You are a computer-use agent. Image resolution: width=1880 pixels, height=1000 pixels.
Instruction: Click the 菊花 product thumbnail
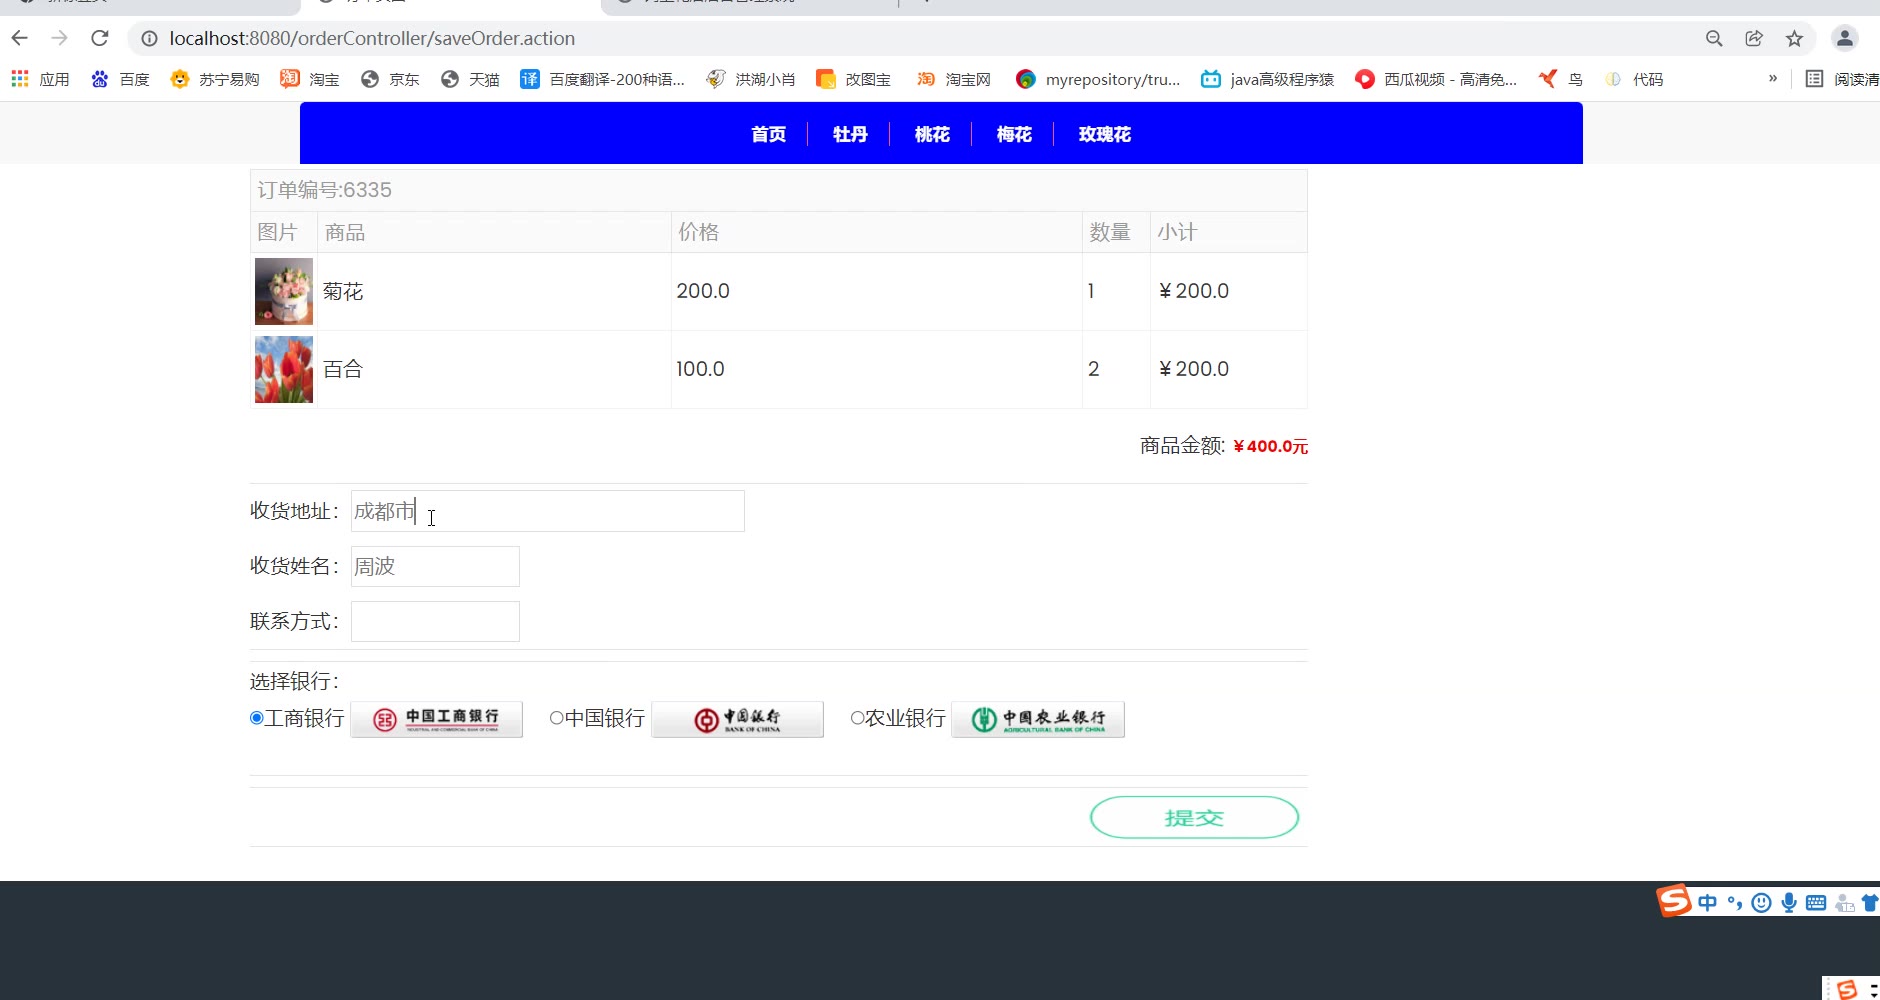point(284,291)
